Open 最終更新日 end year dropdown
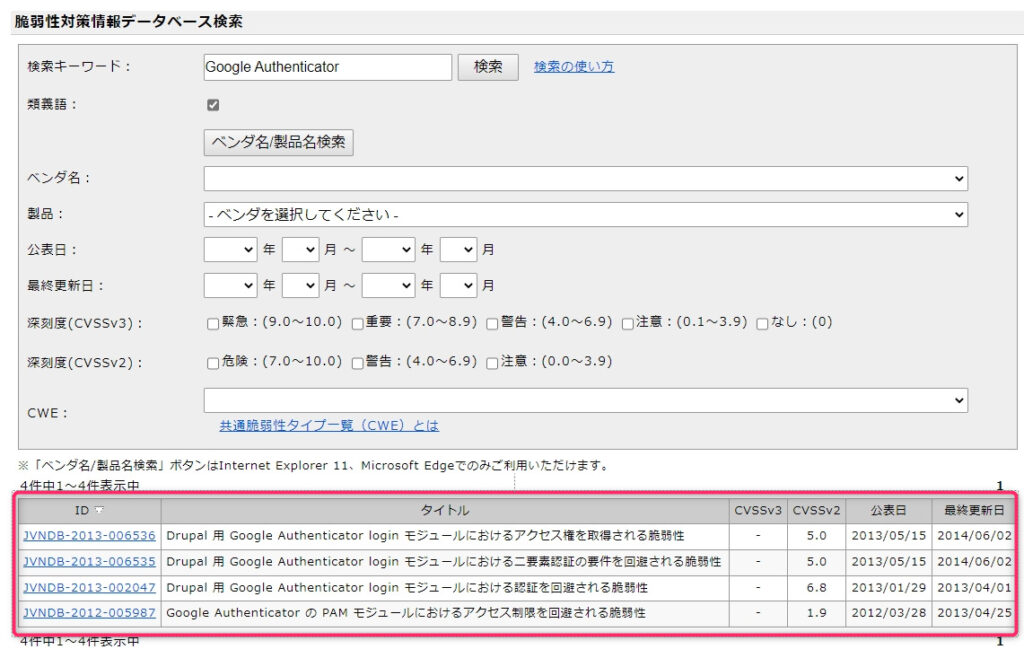 pos(388,285)
